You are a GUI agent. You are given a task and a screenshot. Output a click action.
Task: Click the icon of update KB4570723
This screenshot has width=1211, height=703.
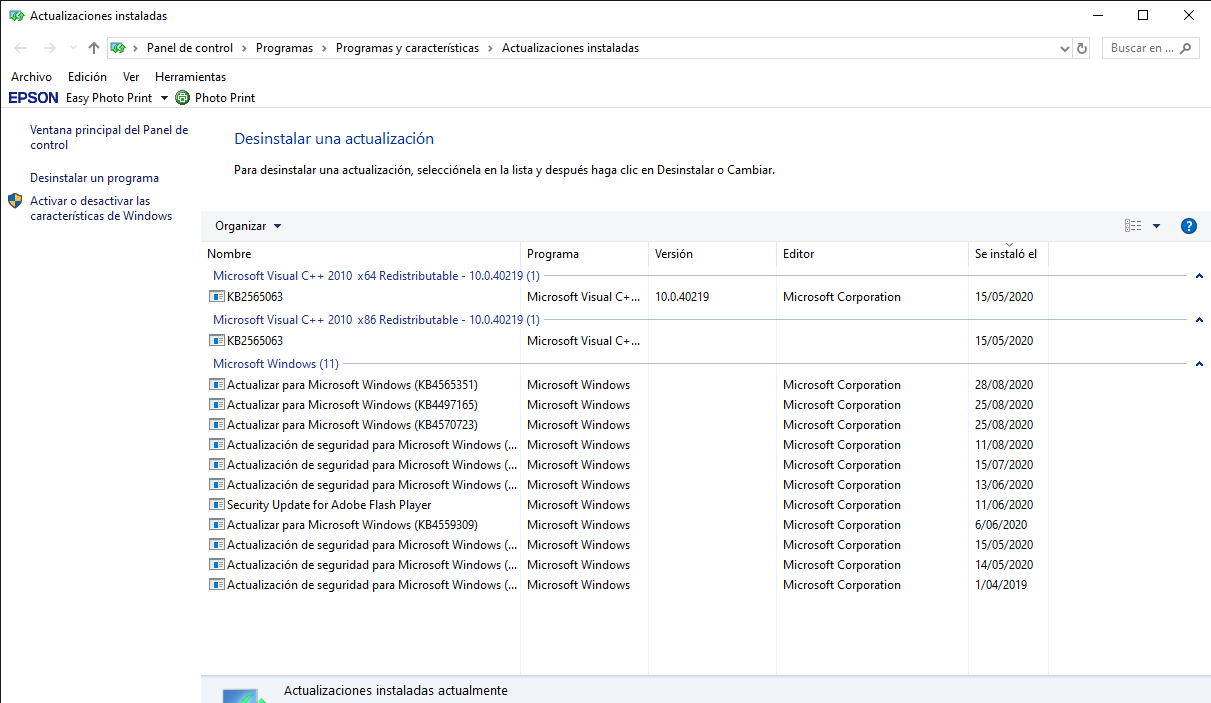pos(217,425)
